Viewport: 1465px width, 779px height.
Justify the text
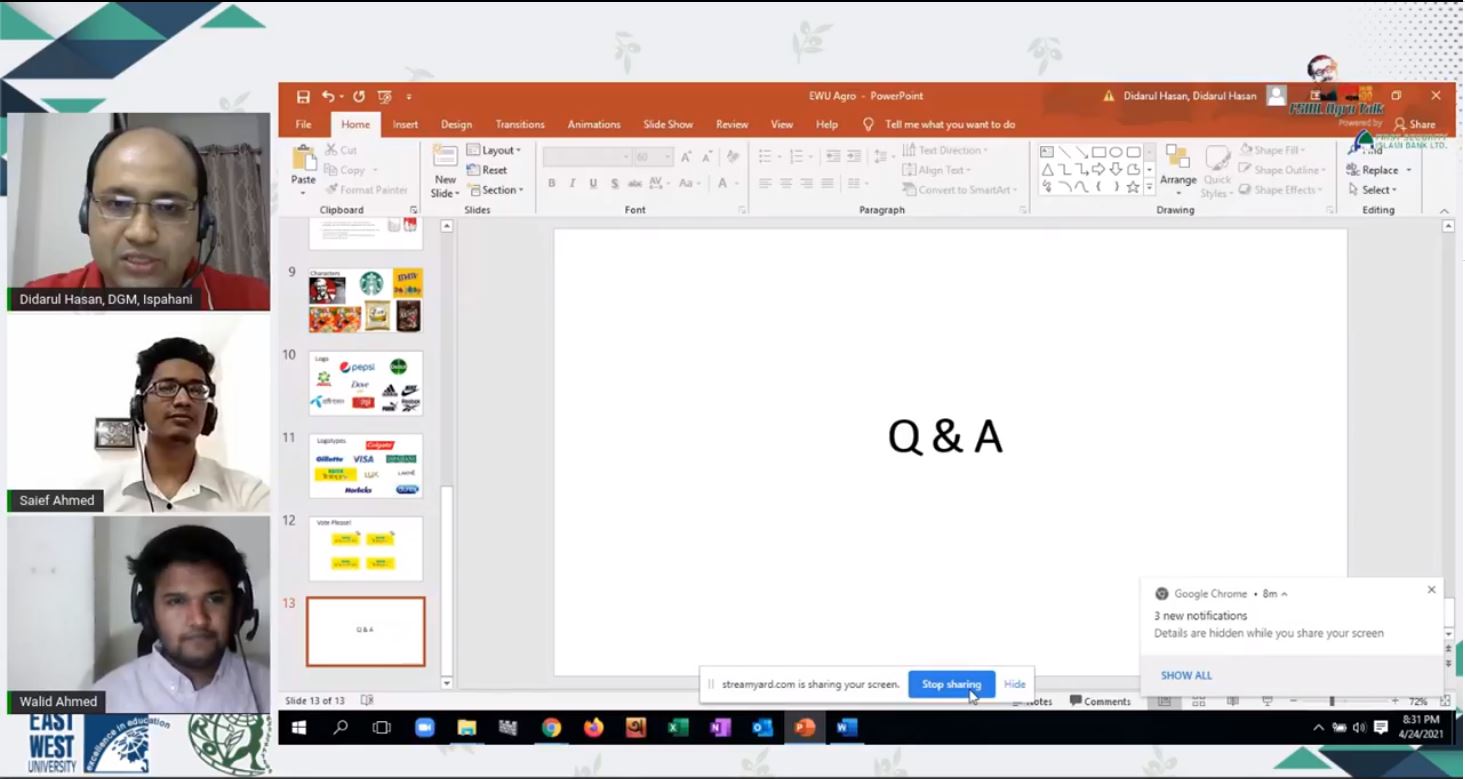coord(828,184)
